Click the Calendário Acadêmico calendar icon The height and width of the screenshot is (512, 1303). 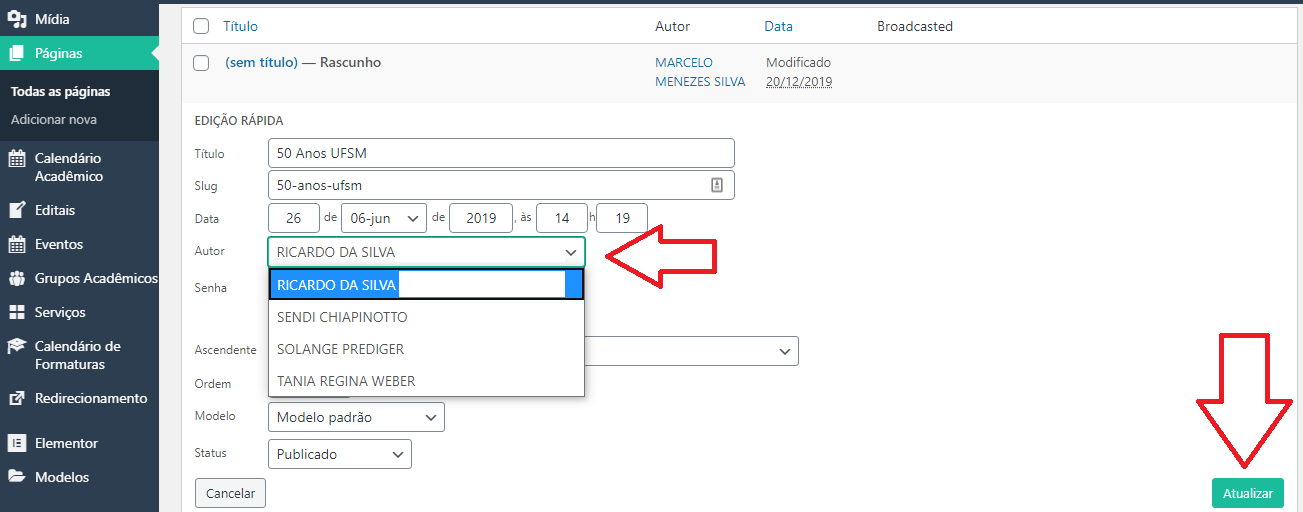tap(17, 159)
